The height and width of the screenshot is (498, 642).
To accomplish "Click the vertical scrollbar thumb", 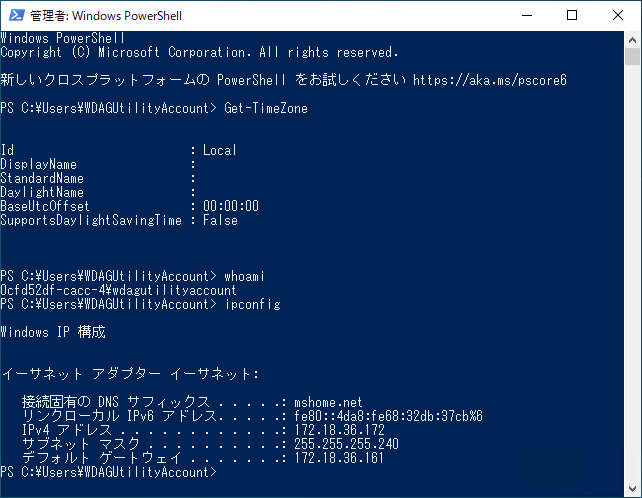I will tap(632, 57).
